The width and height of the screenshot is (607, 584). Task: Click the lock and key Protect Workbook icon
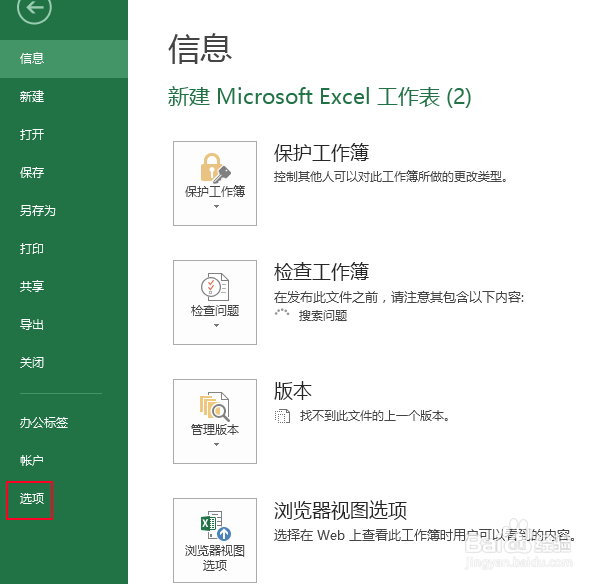pyautogui.click(x=215, y=168)
